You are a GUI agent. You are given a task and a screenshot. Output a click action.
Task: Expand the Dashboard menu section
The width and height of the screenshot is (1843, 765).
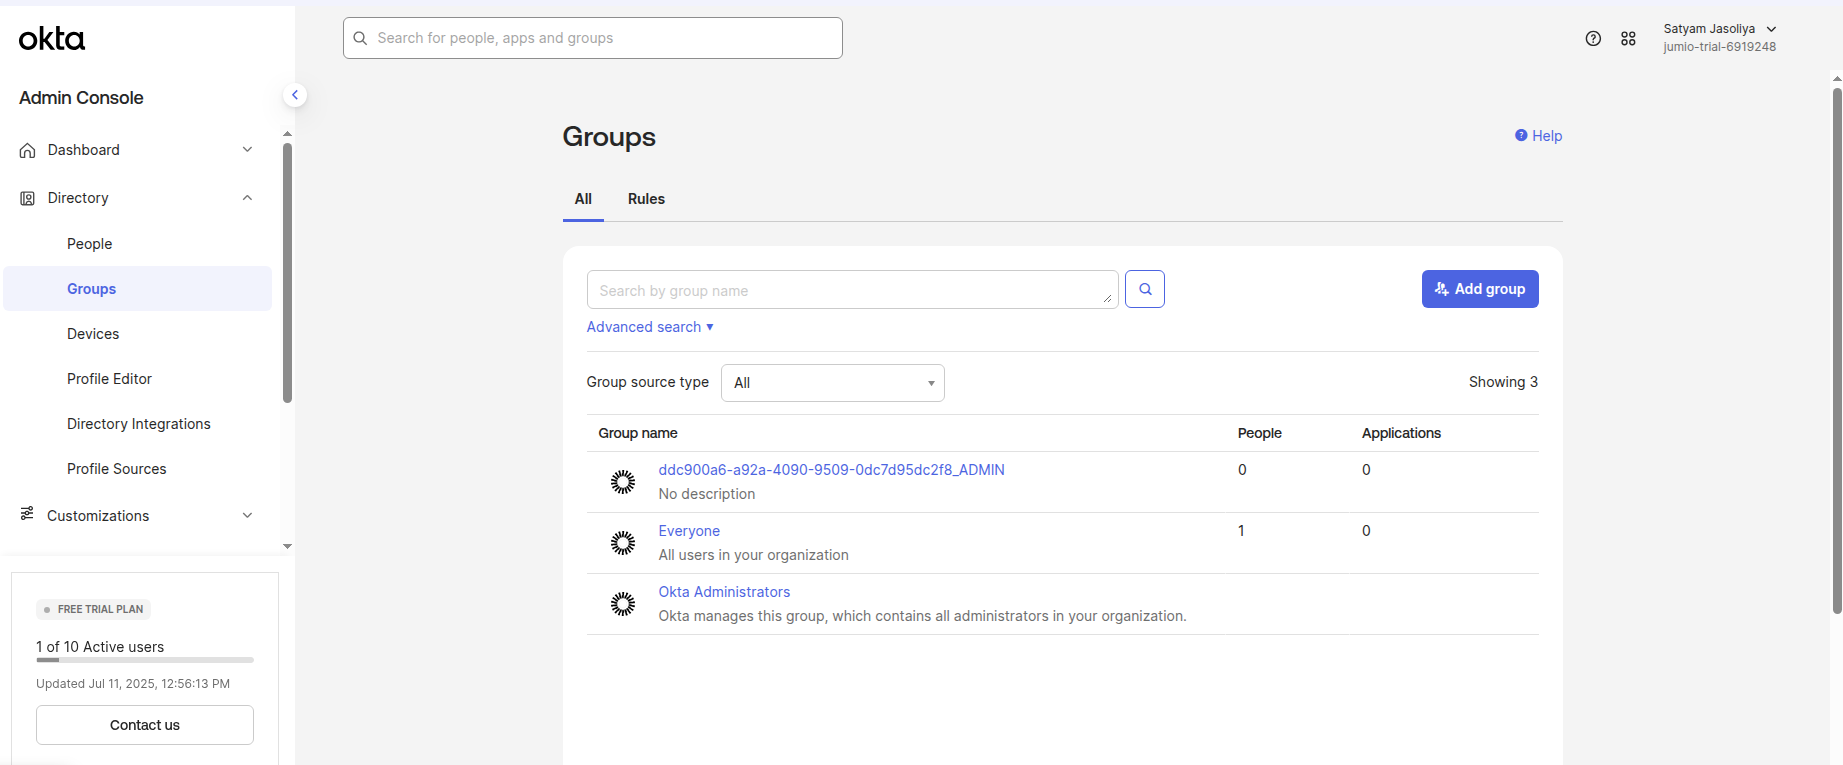247,150
